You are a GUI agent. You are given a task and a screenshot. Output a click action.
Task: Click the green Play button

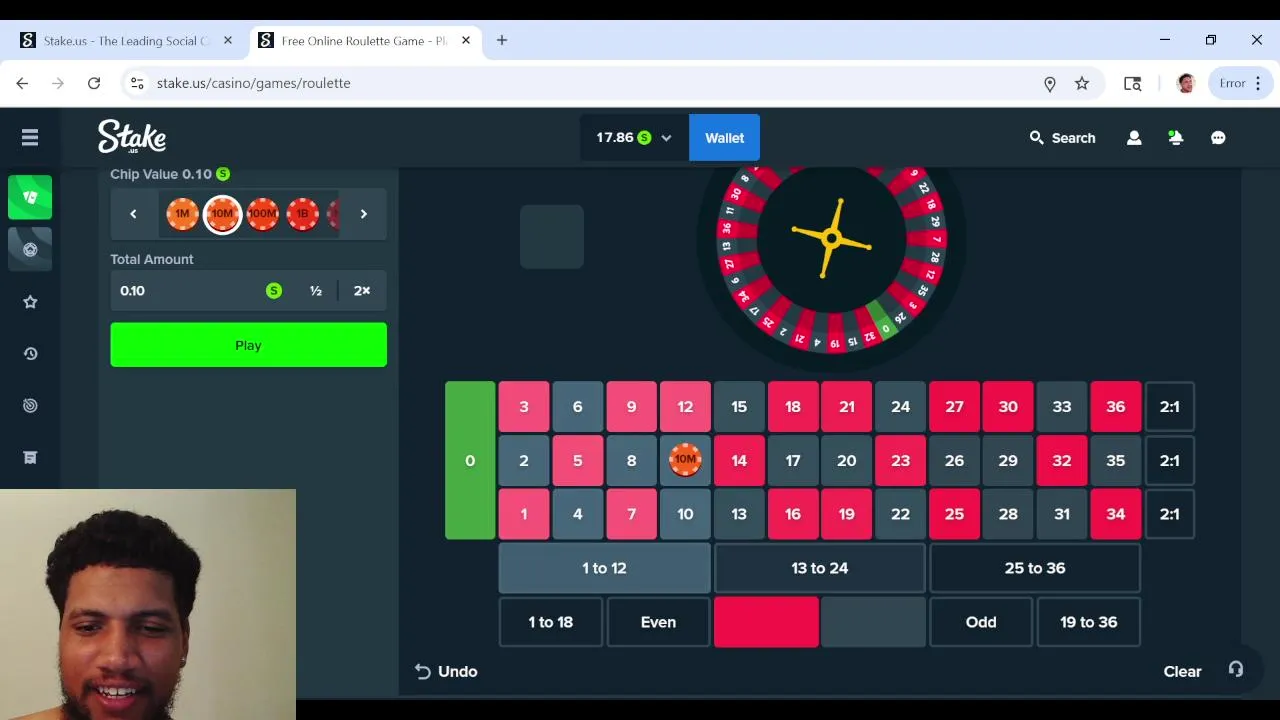click(x=248, y=345)
